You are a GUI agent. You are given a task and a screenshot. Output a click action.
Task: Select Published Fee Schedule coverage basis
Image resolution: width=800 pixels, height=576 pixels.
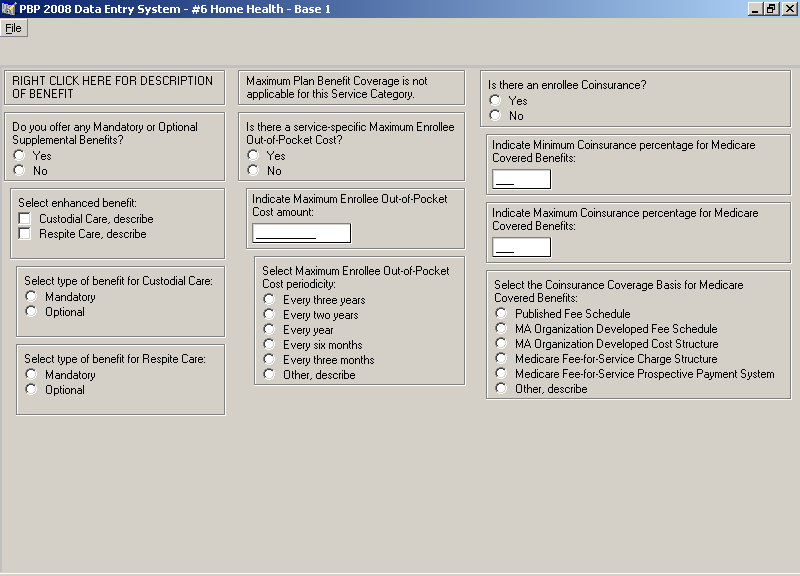coord(502,313)
